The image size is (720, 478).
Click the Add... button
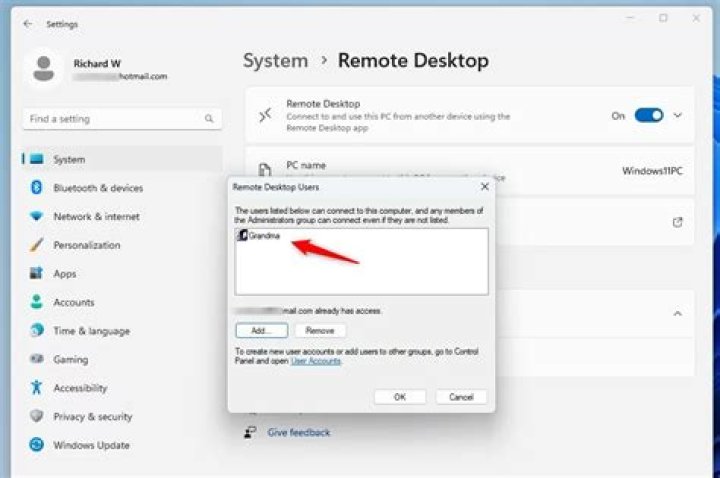point(262,331)
